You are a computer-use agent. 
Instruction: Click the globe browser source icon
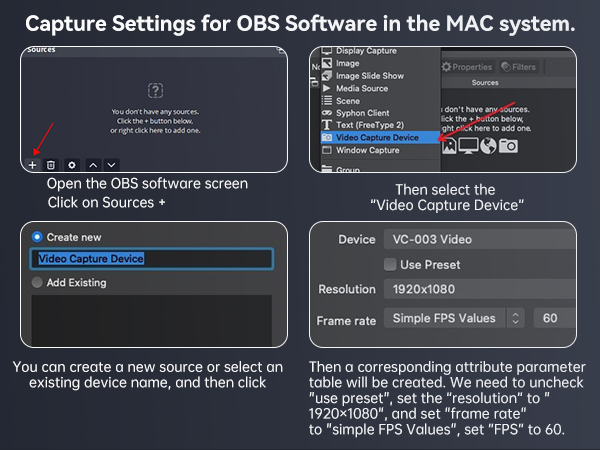[x=488, y=145]
